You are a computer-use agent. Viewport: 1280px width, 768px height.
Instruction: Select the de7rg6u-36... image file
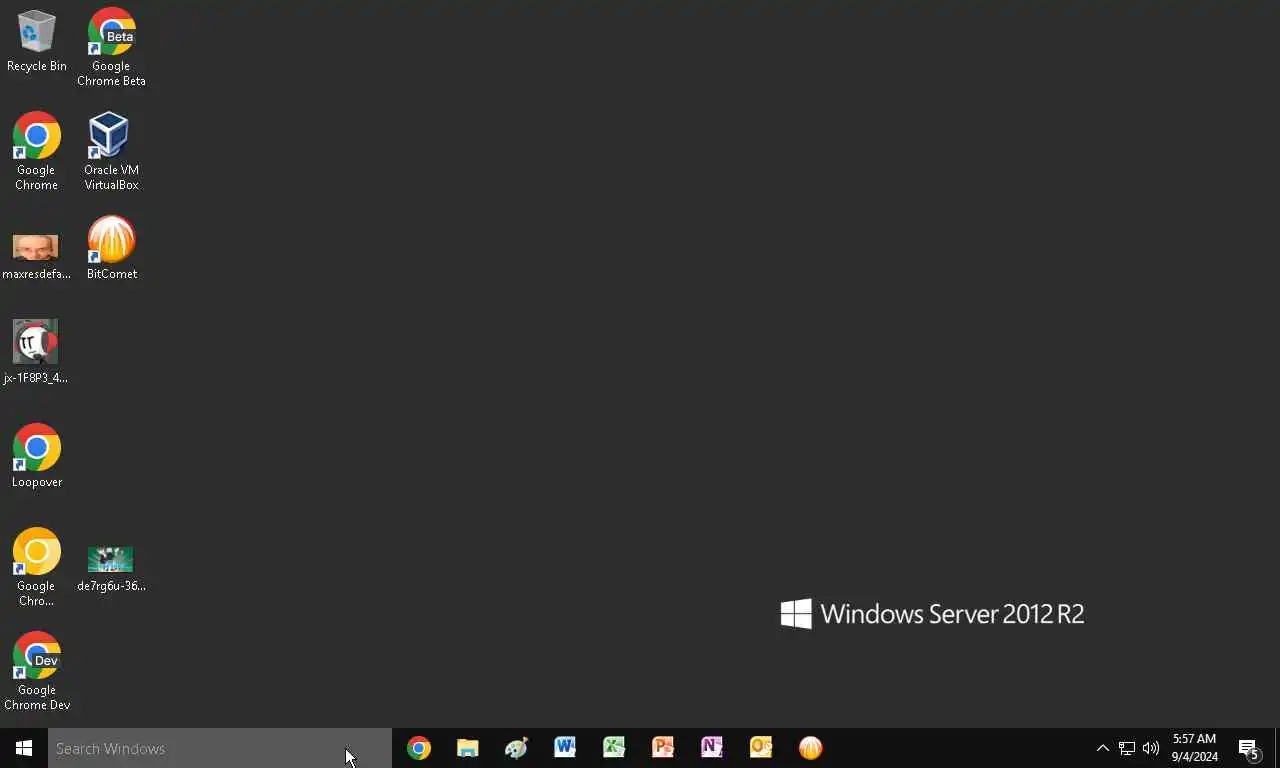[111, 569]
